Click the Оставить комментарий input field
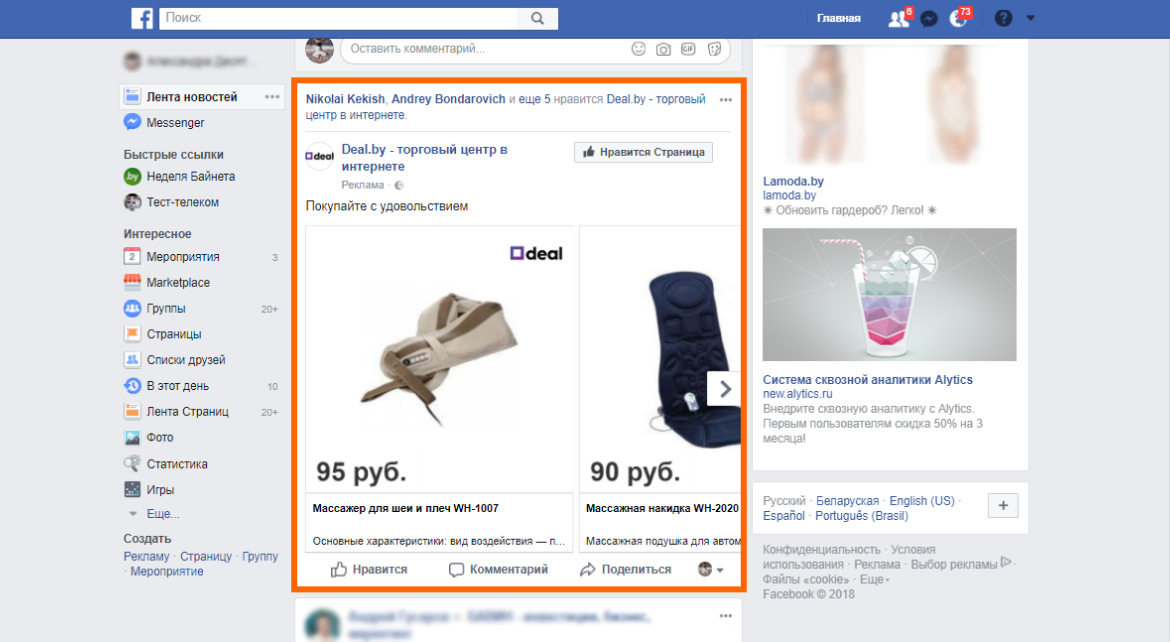The image size is (1170, 642). pos(485,49)
